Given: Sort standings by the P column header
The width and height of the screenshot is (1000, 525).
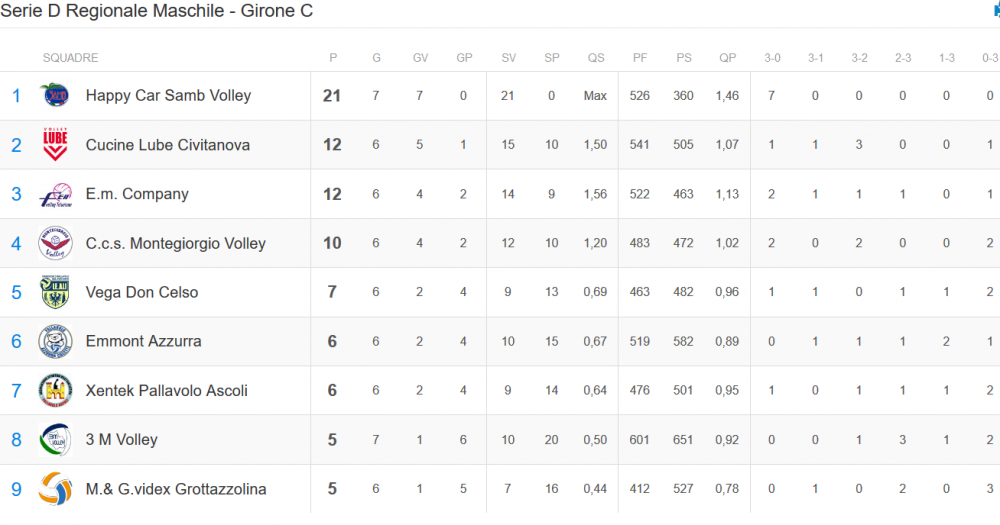Looking at the screenshot, I should pyautogui.click(x=333, y=58).
